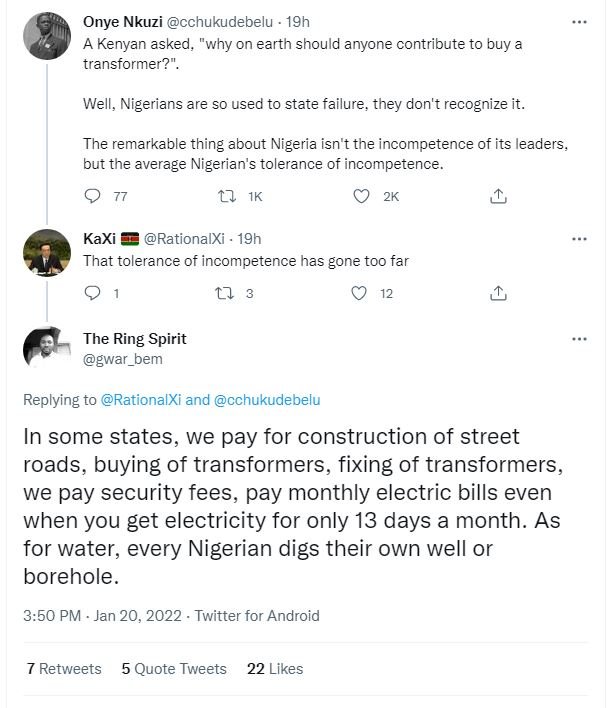Image resolution: width=613 pixels, height=708 pixels.
Task: Open more options on KaXi's tweet
Action: pyautogui.click(x=578, y=239)
